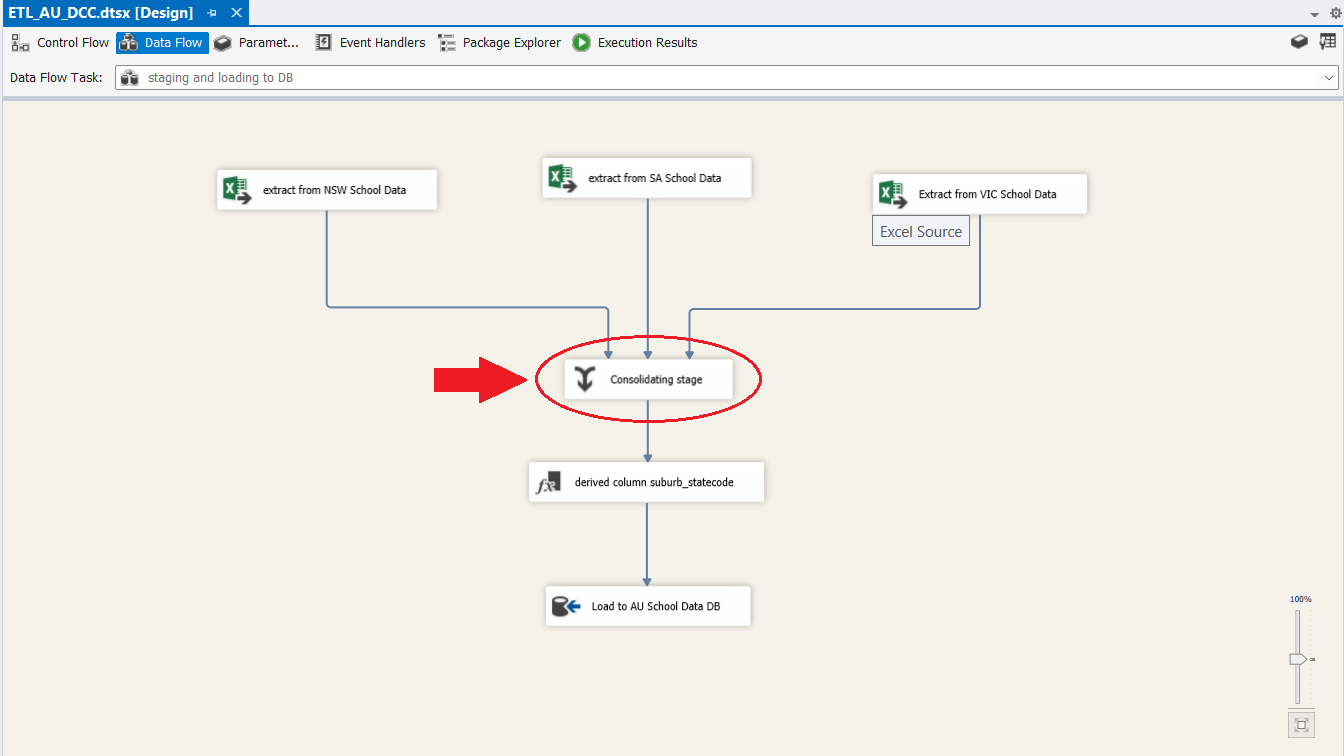Select the SA School Data Excel source icon
Image resolution: width=1344 pixels, height=756 pixels.
(562, 178)
